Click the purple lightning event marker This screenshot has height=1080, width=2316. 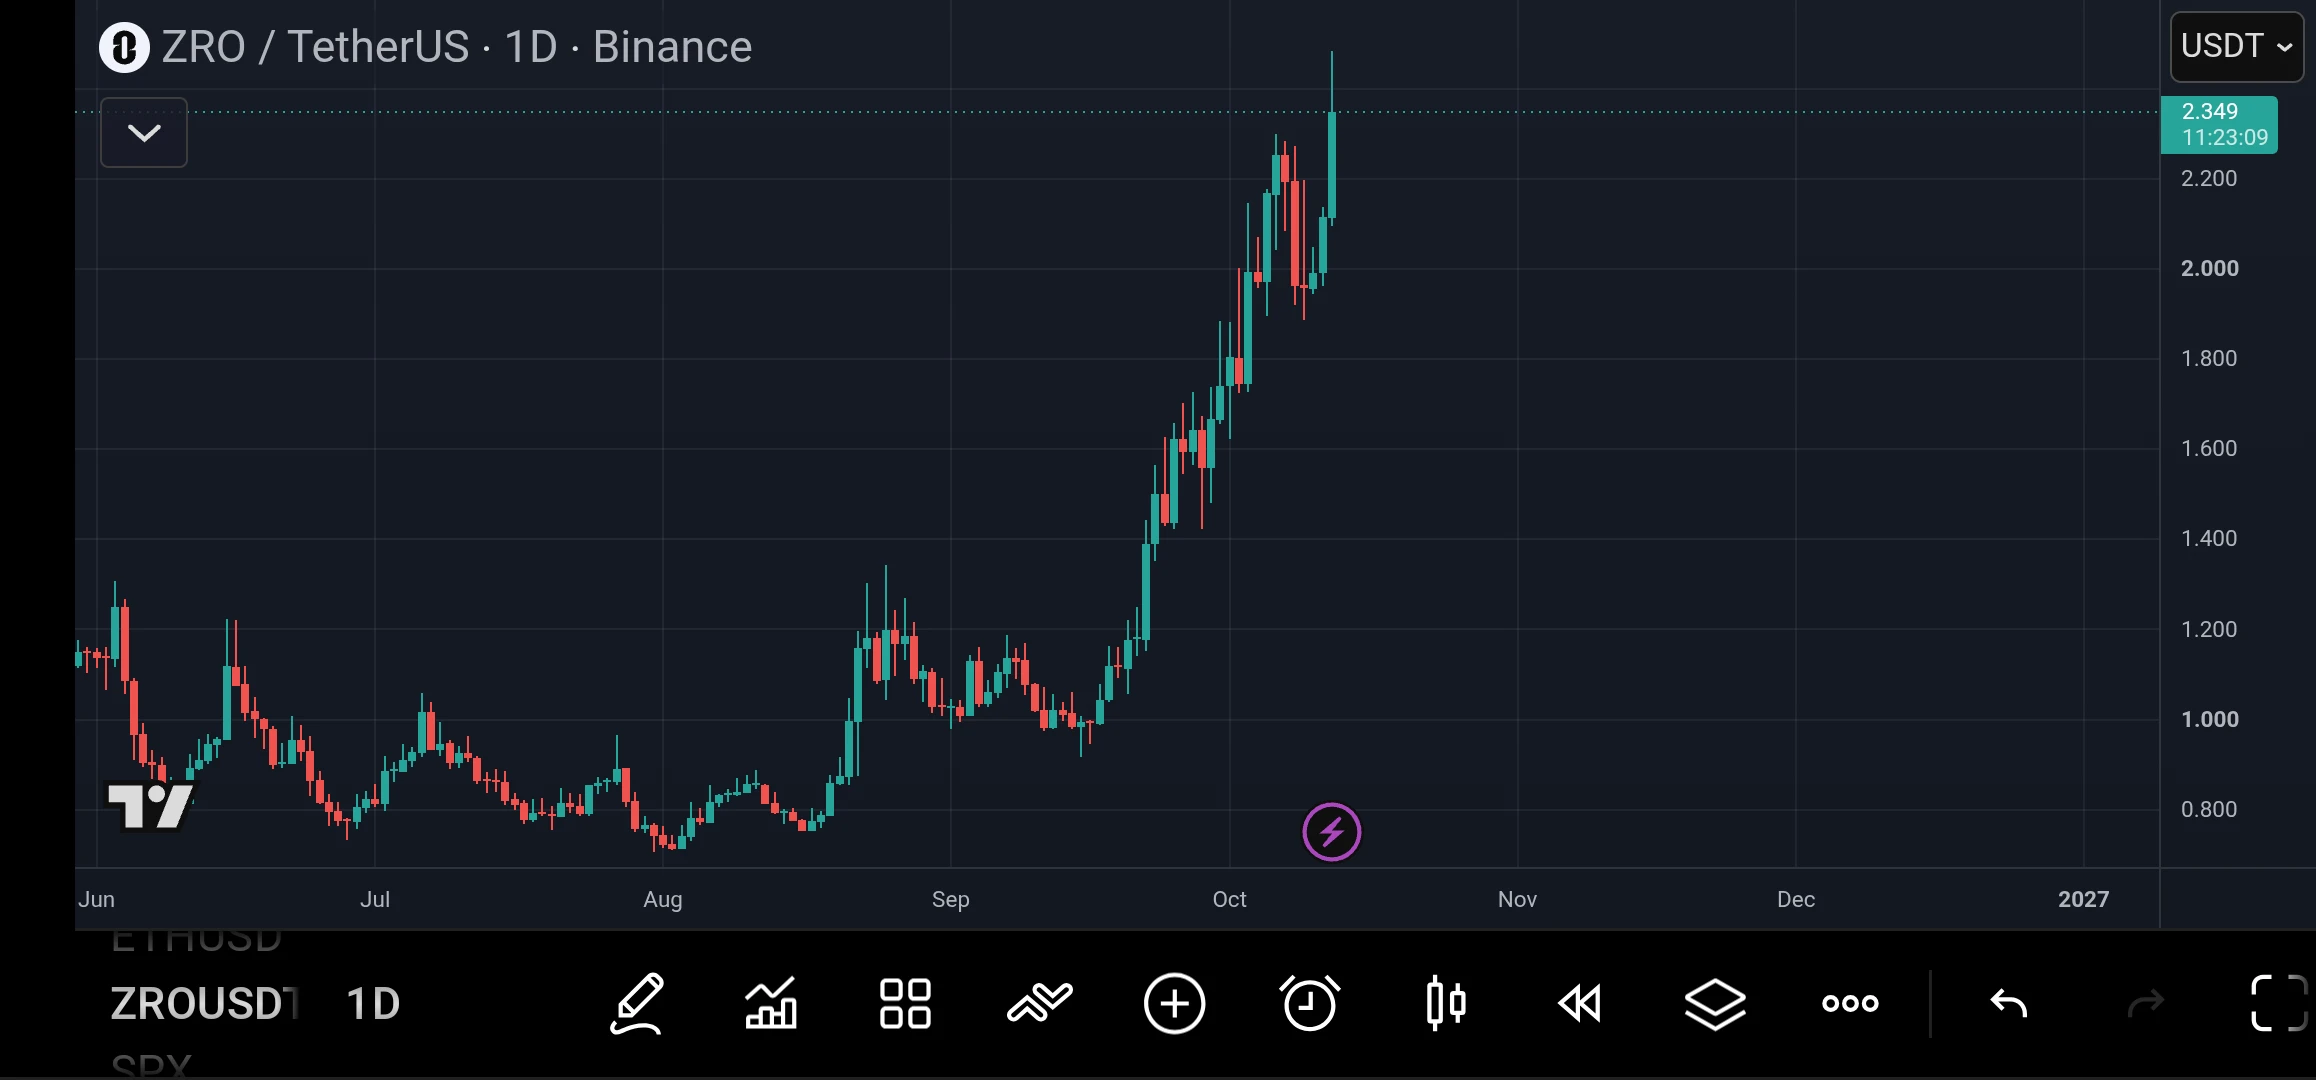[1331, 831]
